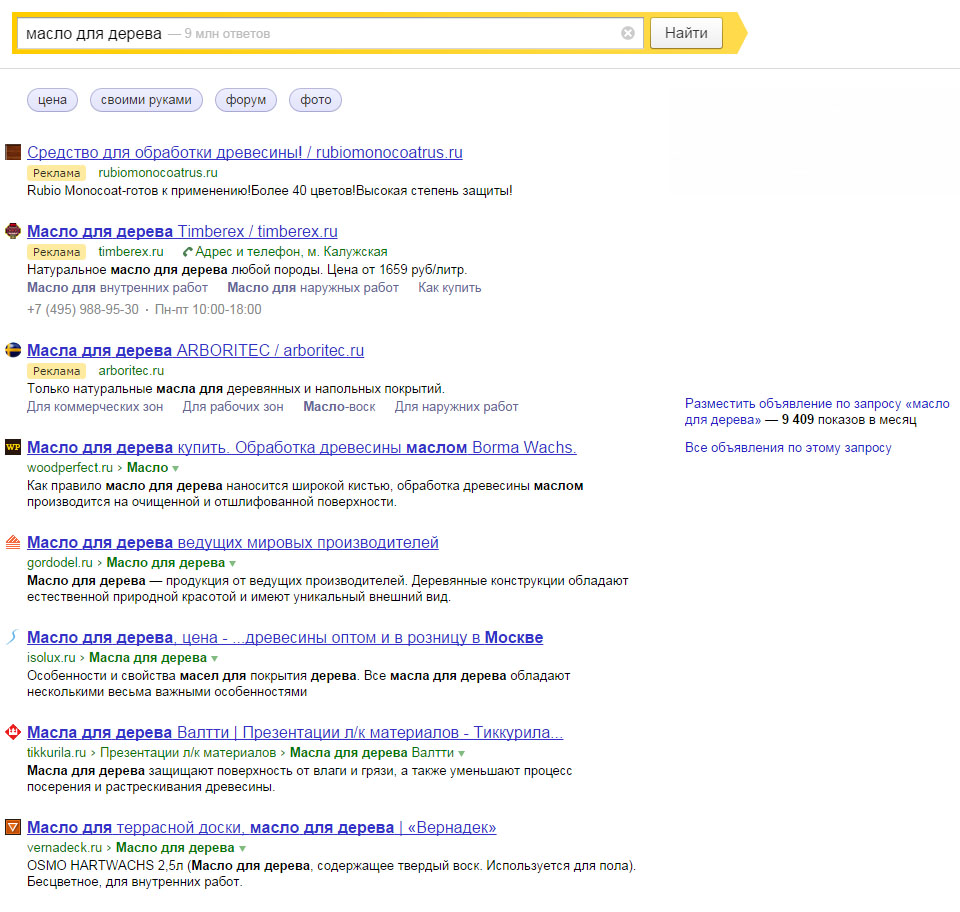Screen dimensions: 960x912
Task: Open the 'Масло-воск' sitelink
Action: click(x=340, y=406)
